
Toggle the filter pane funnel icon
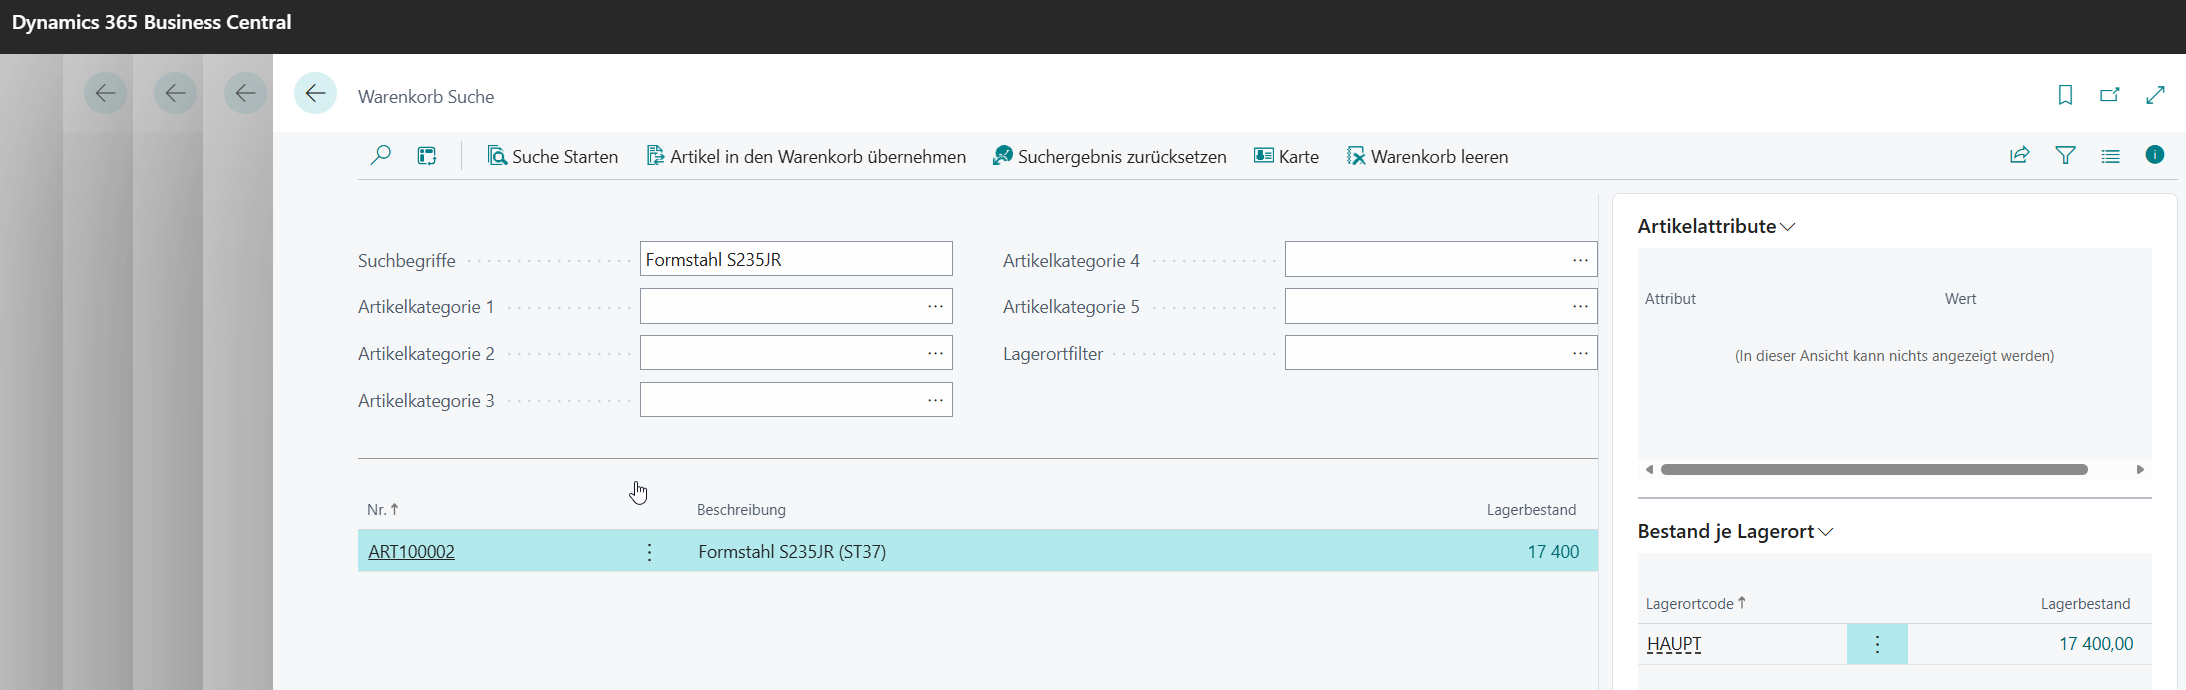click(x=2065, y=155)
